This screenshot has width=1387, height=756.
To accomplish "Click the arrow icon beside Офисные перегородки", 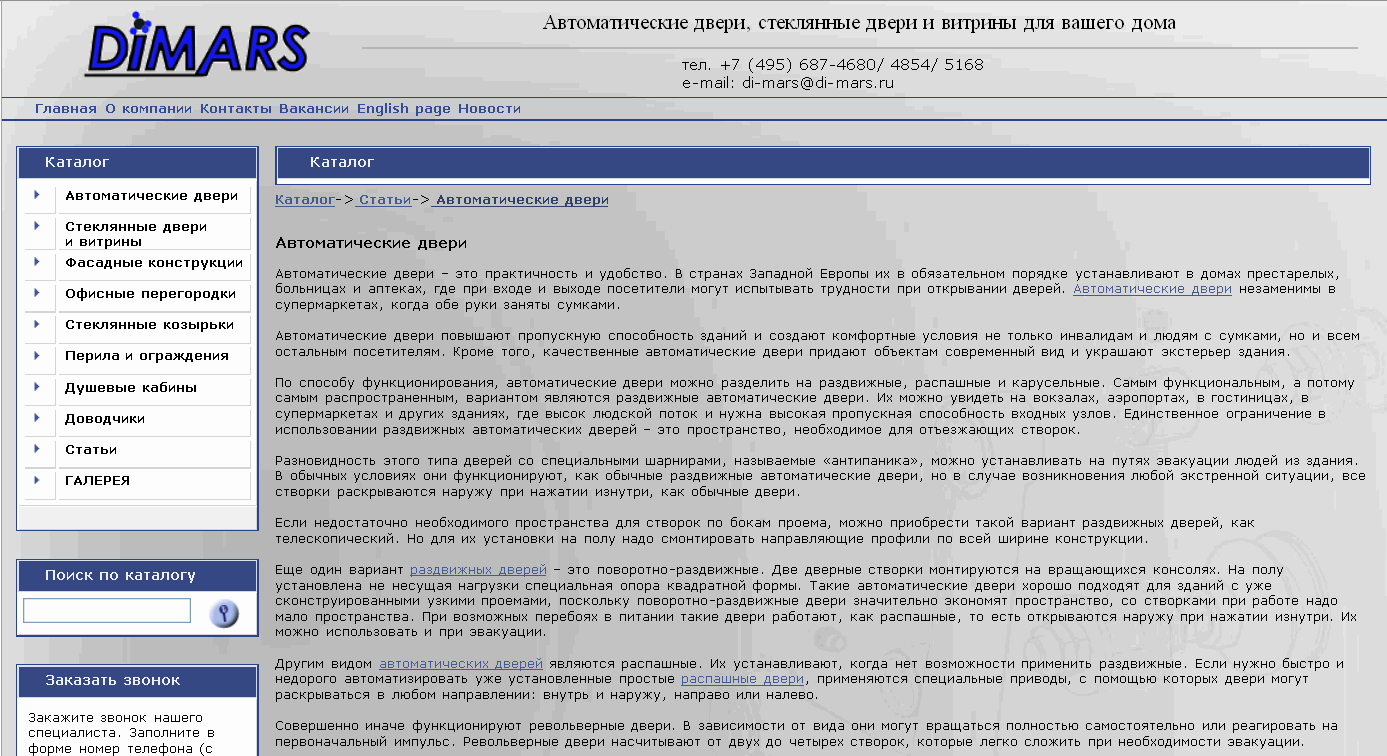I will click(38, 295).
